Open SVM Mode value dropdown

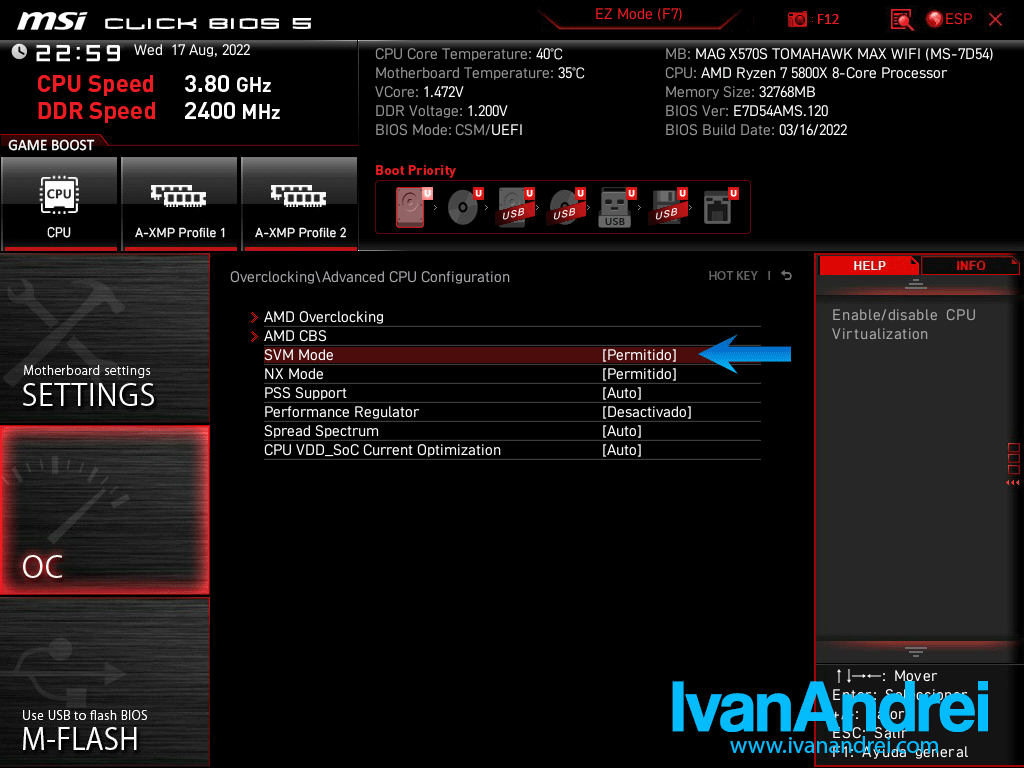(639, 355)
